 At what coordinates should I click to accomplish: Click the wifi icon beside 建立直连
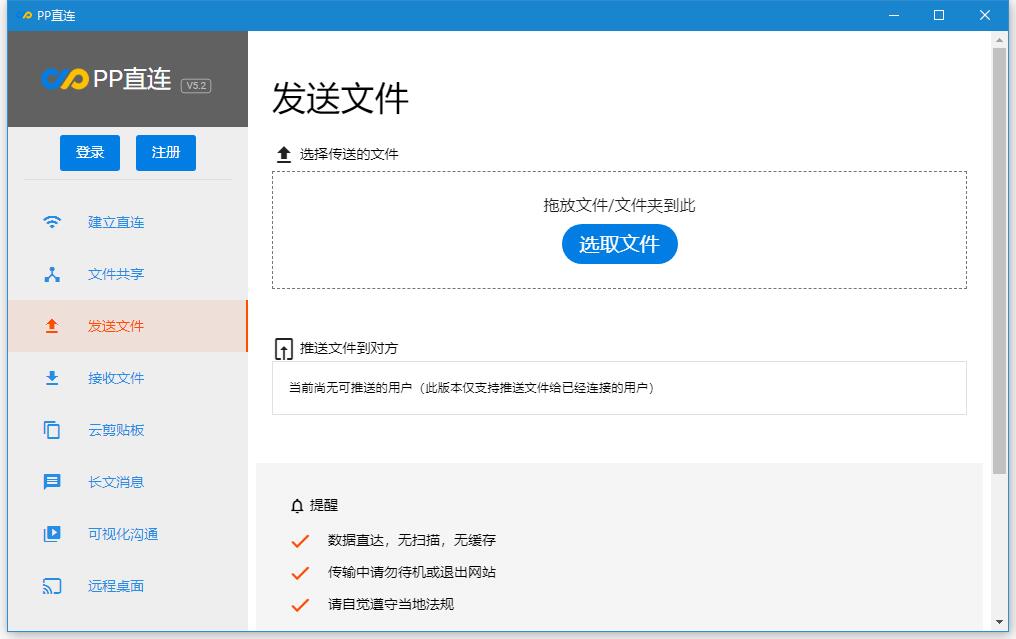[x=52, y=222]
